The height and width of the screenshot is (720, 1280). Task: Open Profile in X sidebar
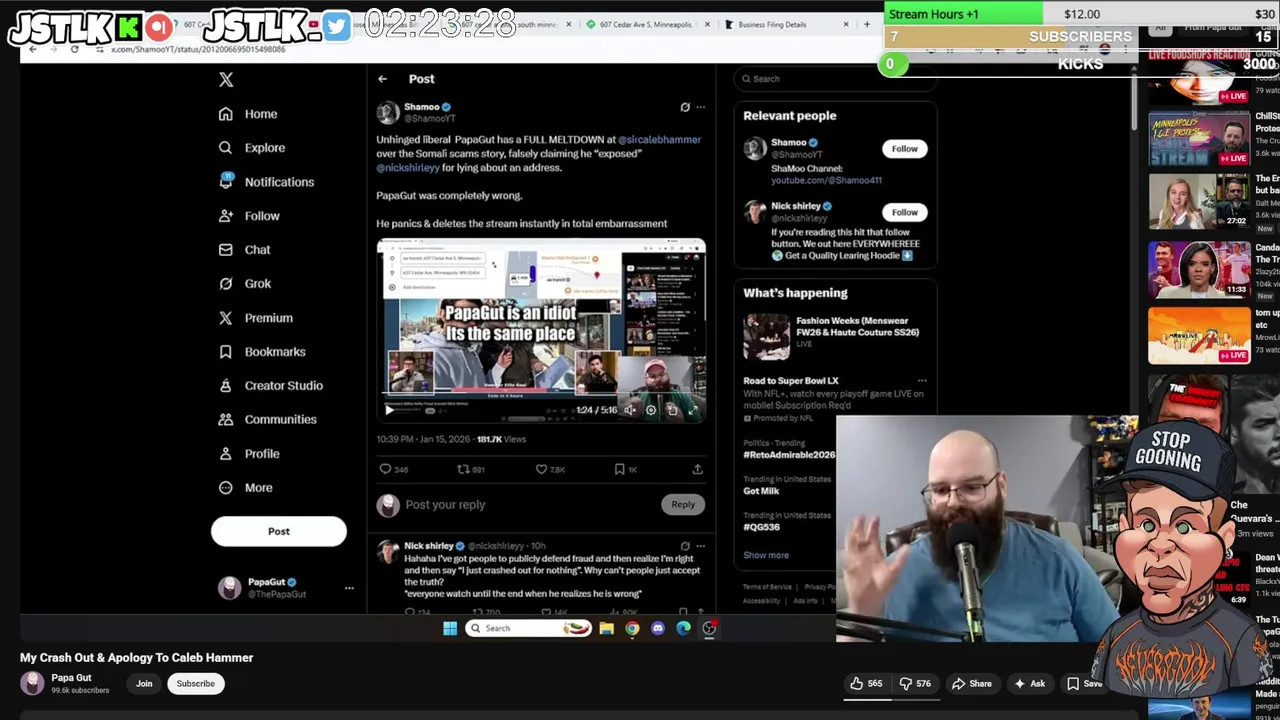tap(249, 454)
